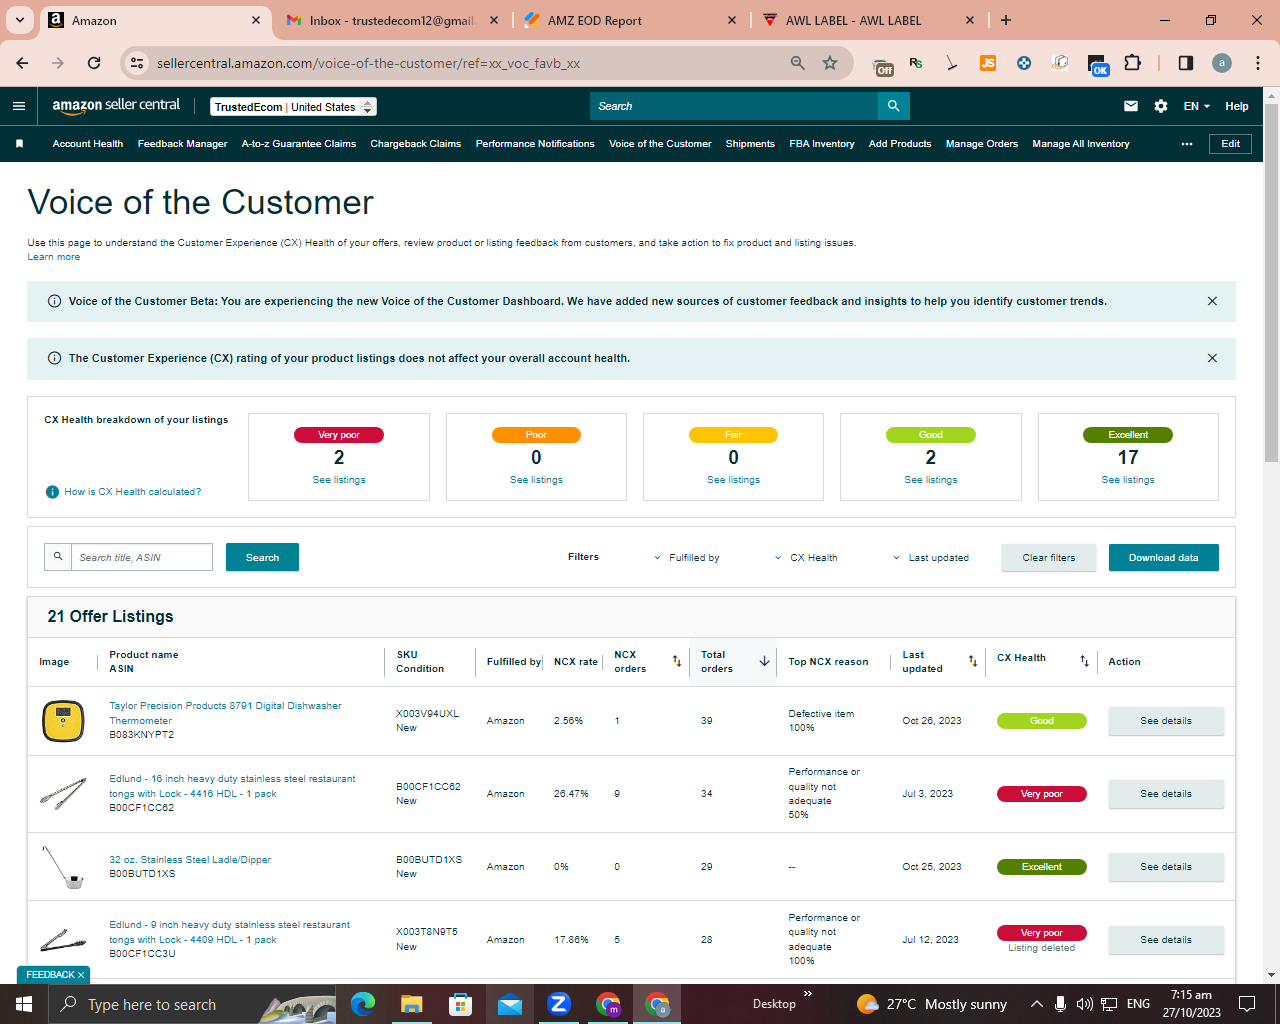Open the tab search chevron in Chrome

tap(19, 20)
